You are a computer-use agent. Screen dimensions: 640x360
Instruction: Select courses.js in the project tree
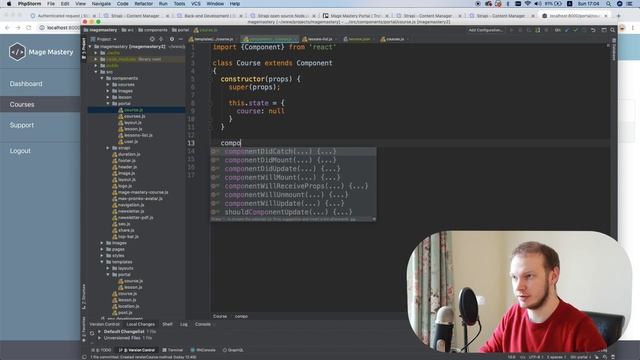click(134, 116)
